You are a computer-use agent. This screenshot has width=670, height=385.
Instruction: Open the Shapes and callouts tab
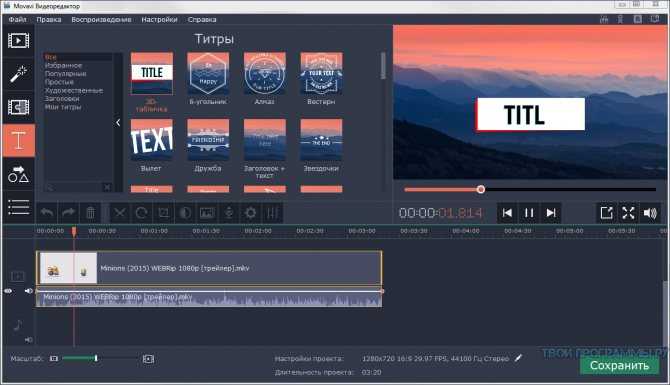coord(18,174)
